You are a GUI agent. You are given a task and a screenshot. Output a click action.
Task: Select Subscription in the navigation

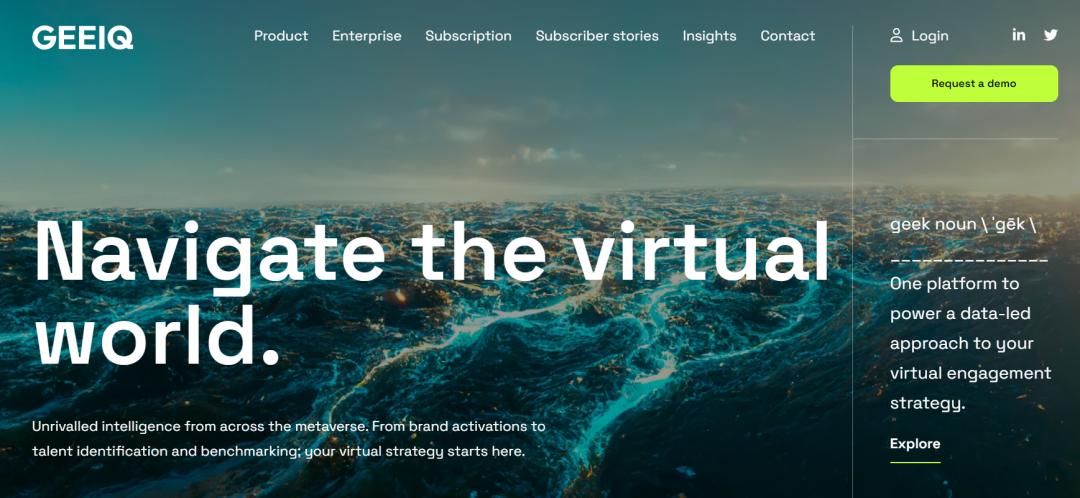click(468, 36)
